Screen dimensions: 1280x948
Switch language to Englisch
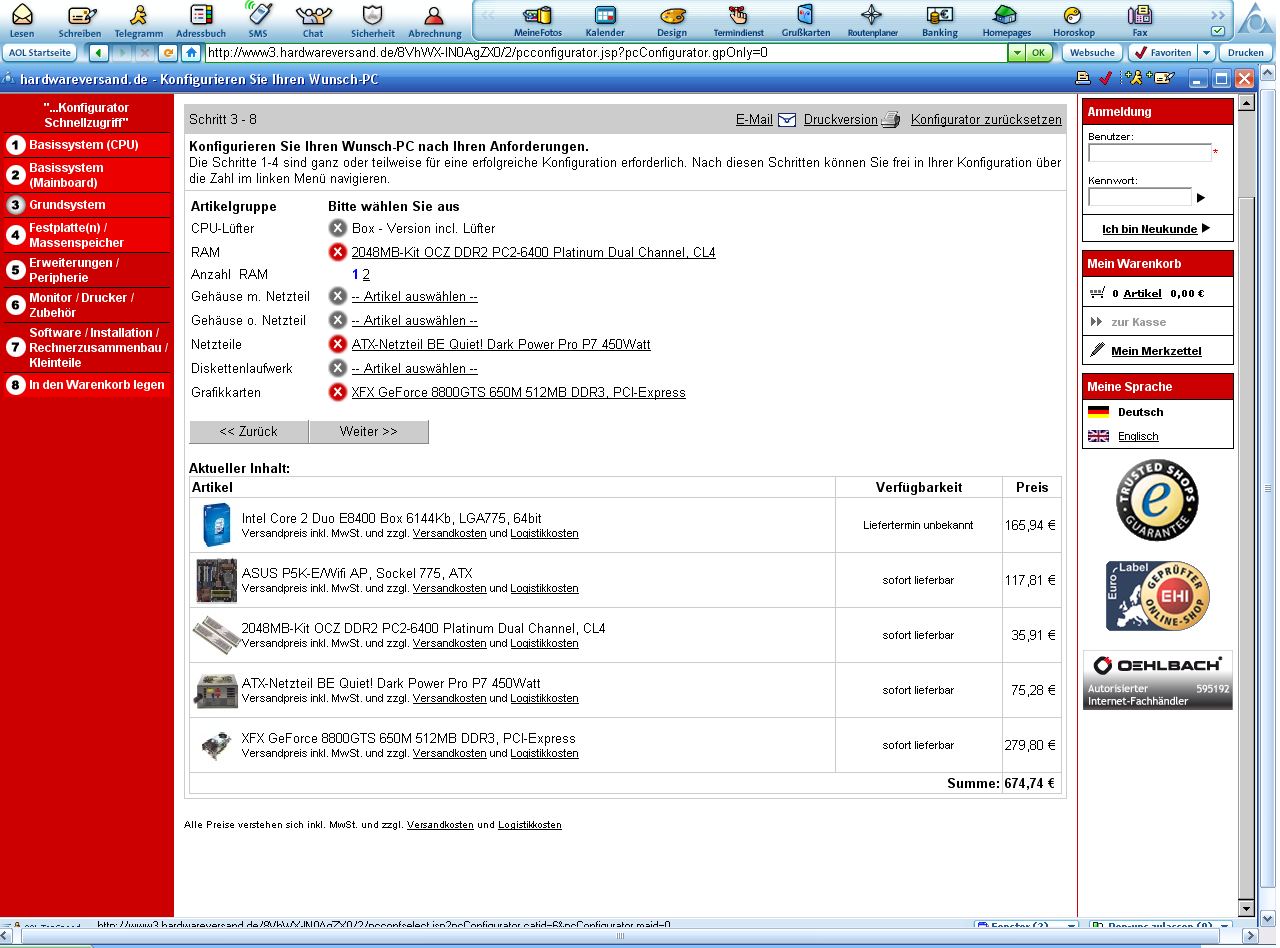pos(1138,436)
